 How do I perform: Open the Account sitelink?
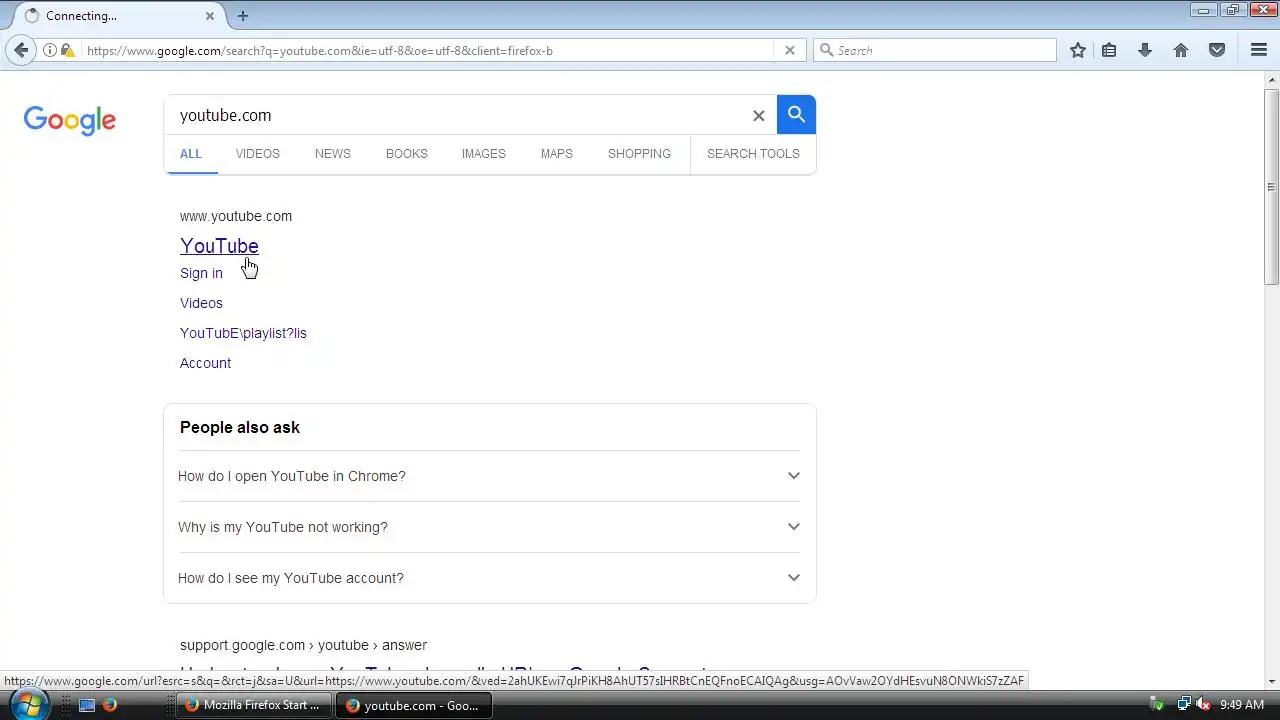[x=205, y=363]
